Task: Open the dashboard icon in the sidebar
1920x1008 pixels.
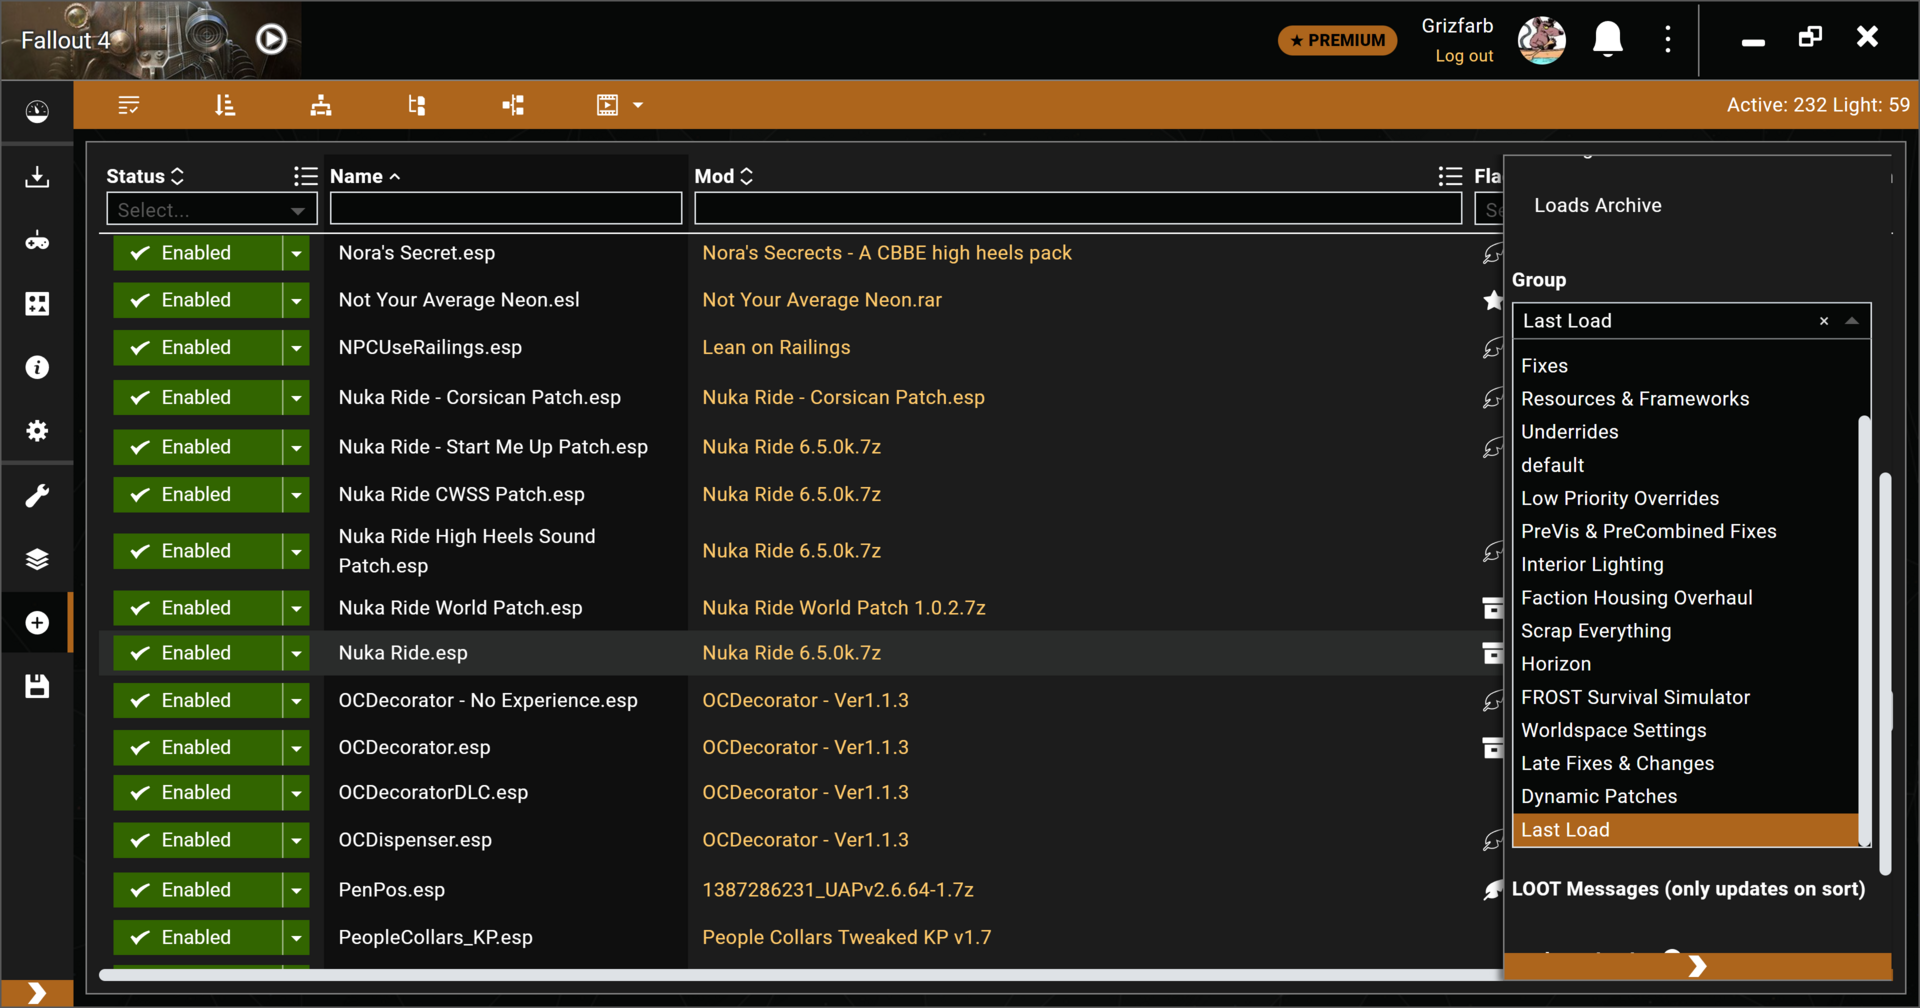Action: click(37, 111)
